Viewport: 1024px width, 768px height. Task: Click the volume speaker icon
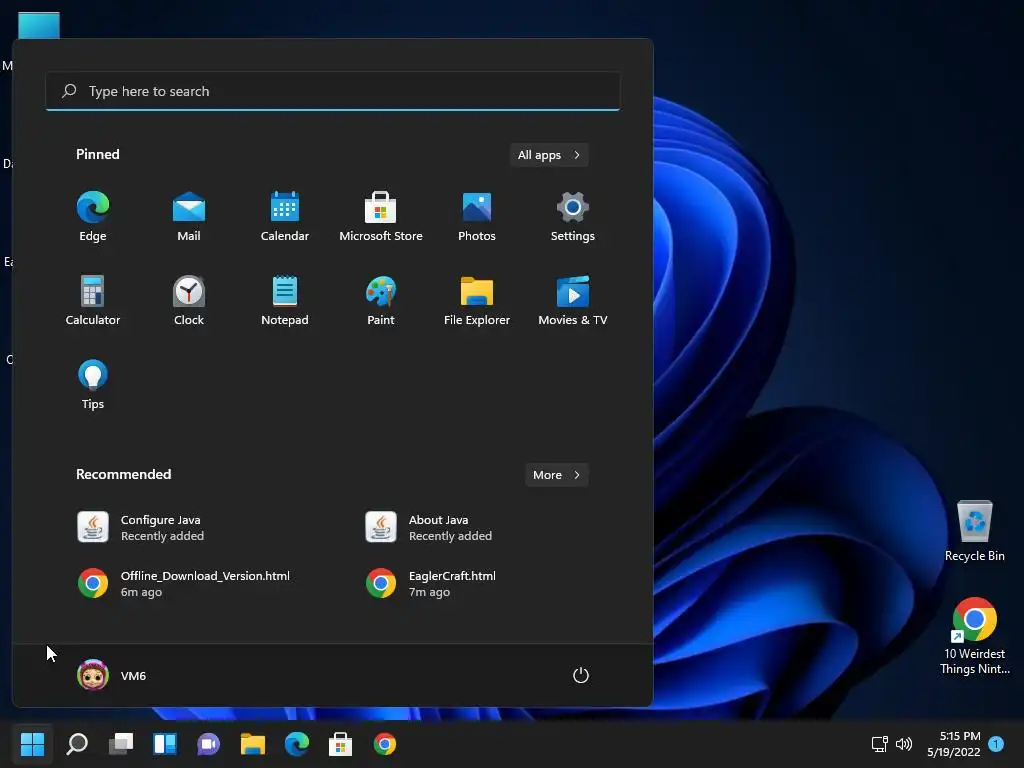tap(904, 744)
